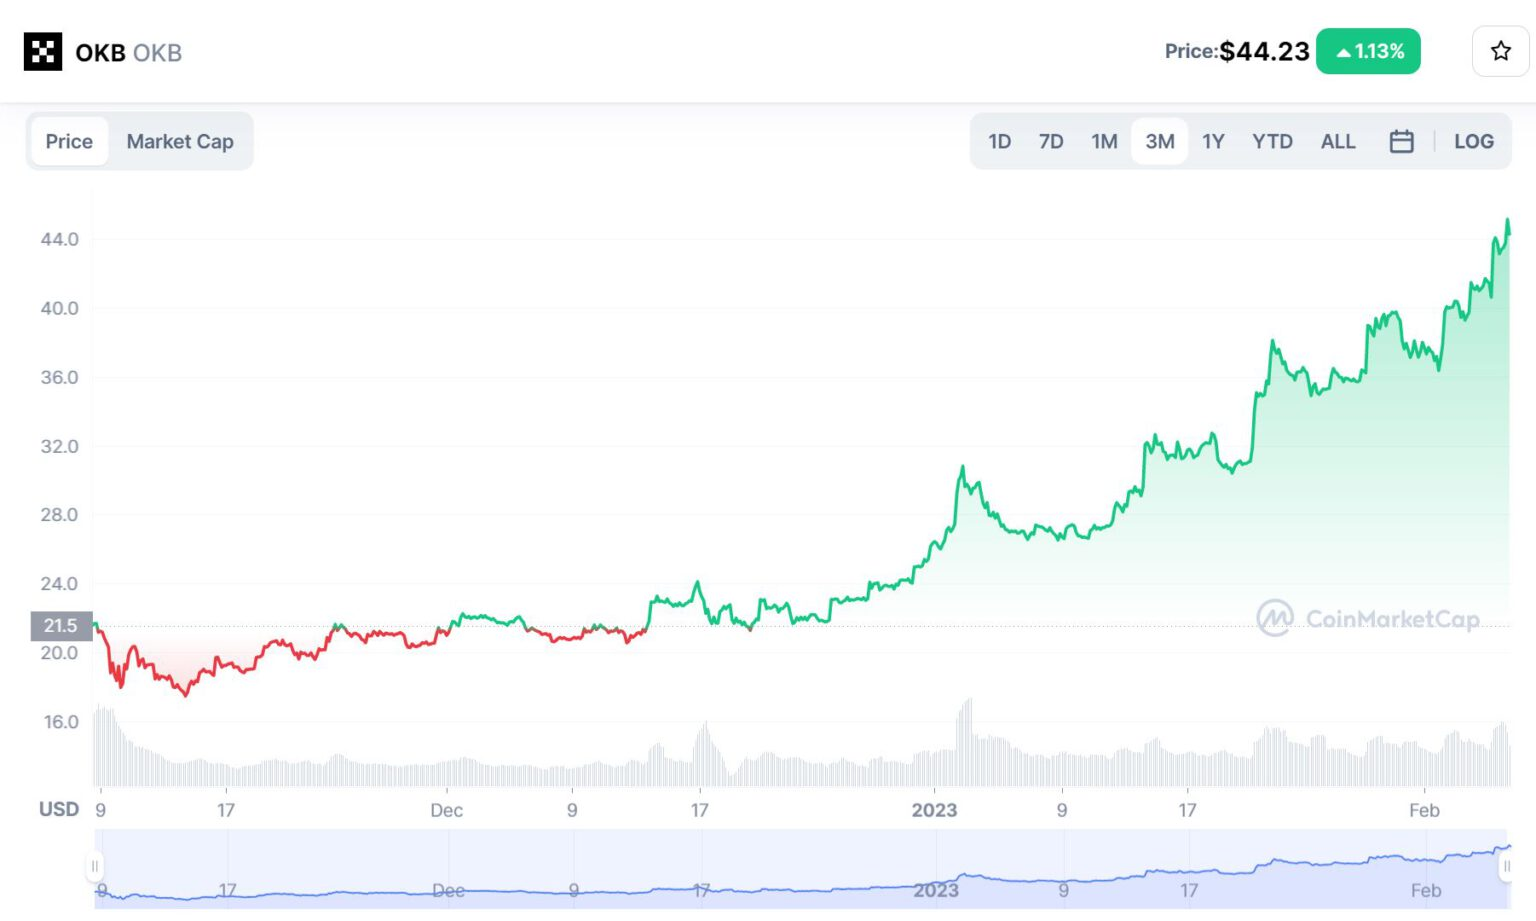Switch chart to 1Y range
Viewport: 1536px width, 921px height.
(x=1213, y=142)
